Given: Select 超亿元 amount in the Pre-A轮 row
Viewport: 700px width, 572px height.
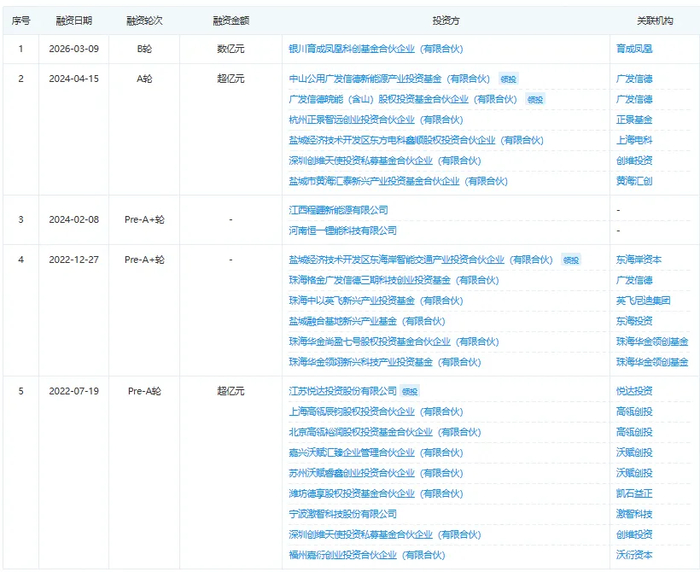Looking at the screenshot, I should coord(231,391).
